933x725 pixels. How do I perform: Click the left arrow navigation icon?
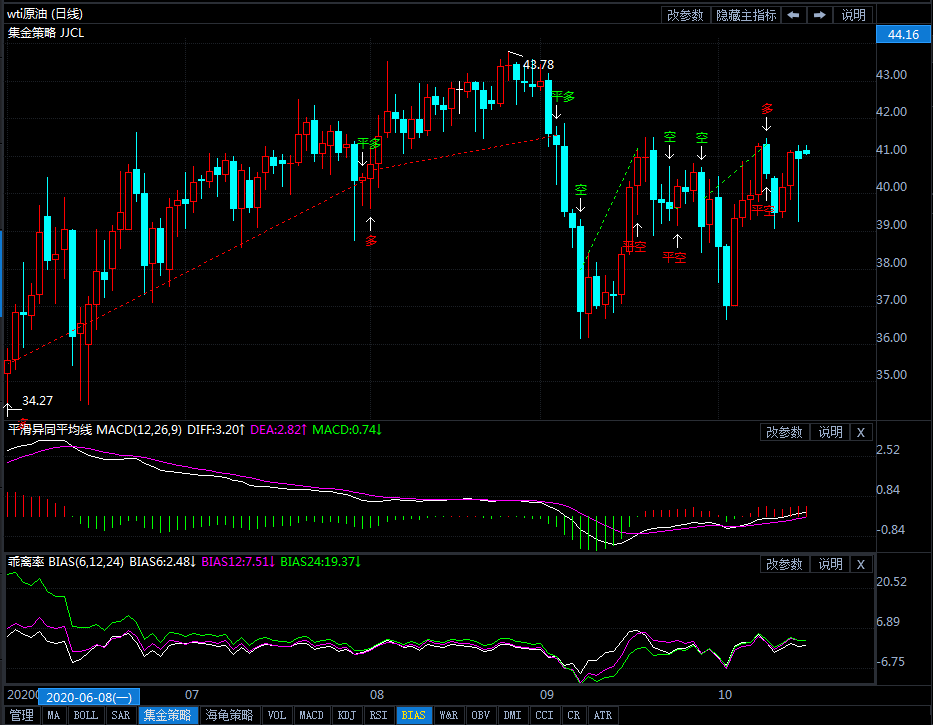point(793,15)
